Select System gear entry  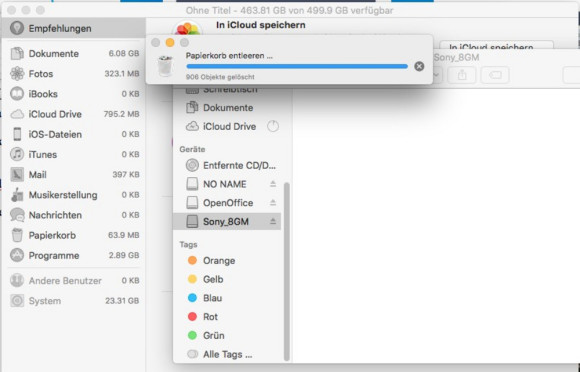coord(74,301)
